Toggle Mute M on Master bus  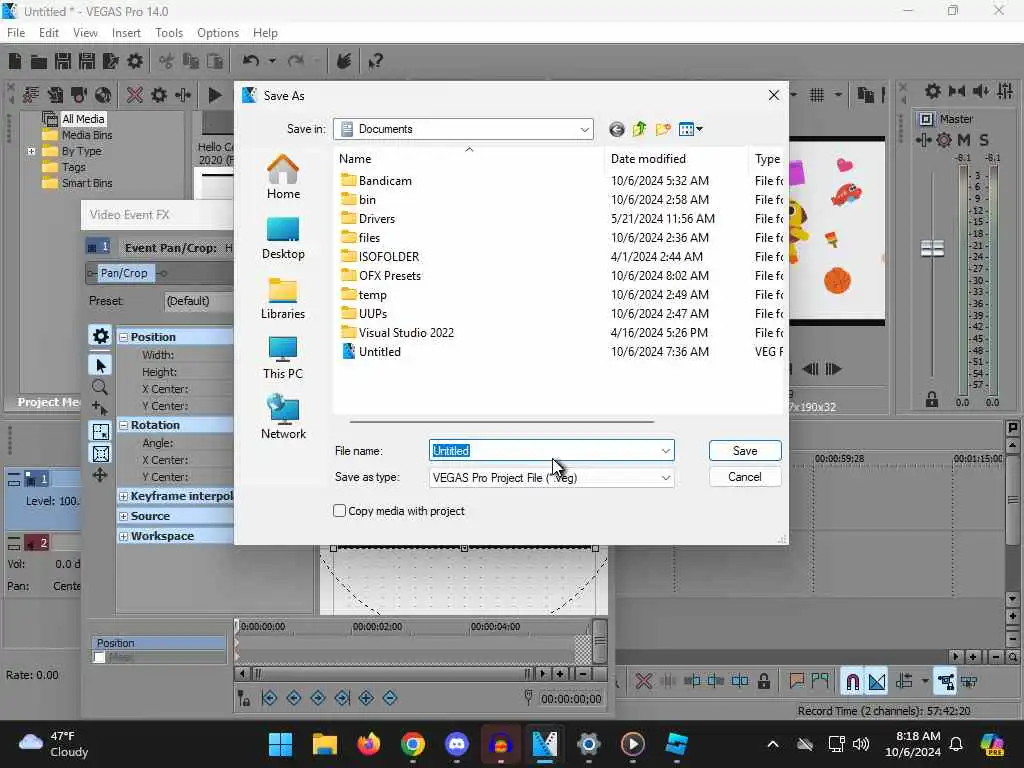coord(964,140)
